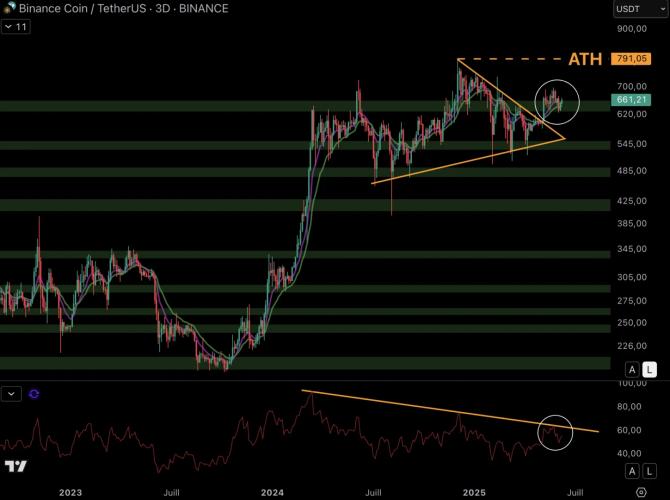The width and height of the screenshot is (670, 500).
Task: Click the 40,00 RSI axis label
Action: (629, 453)
